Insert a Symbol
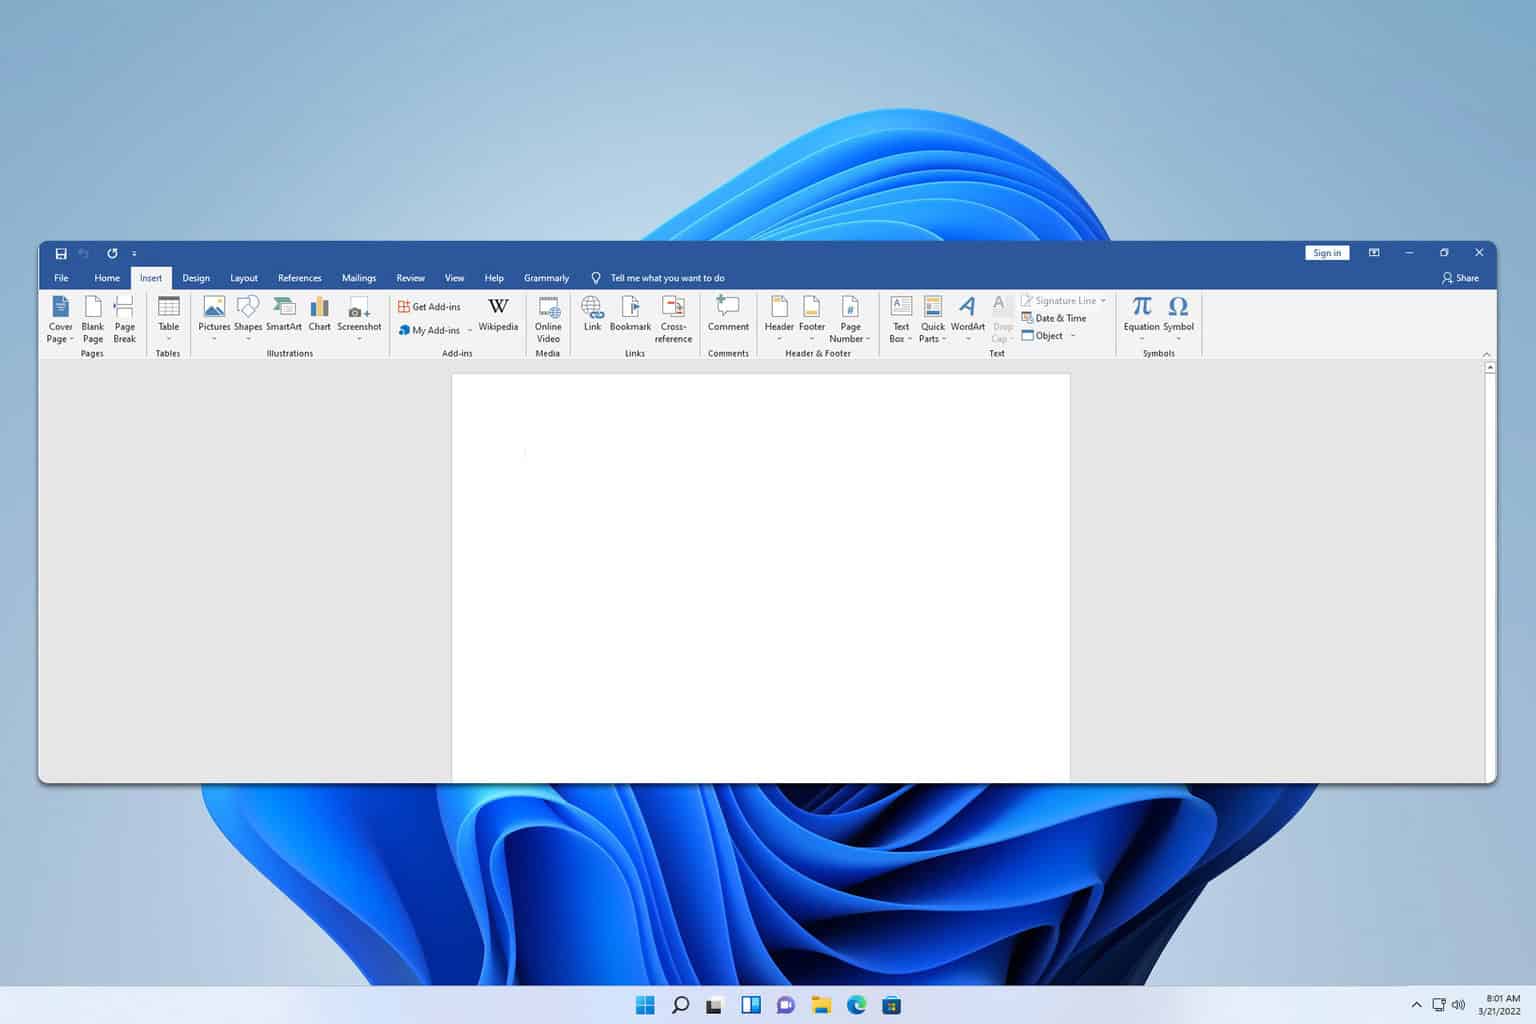The width and height of the screenshot is (1536, 1024). click(x=1178, y=319)
